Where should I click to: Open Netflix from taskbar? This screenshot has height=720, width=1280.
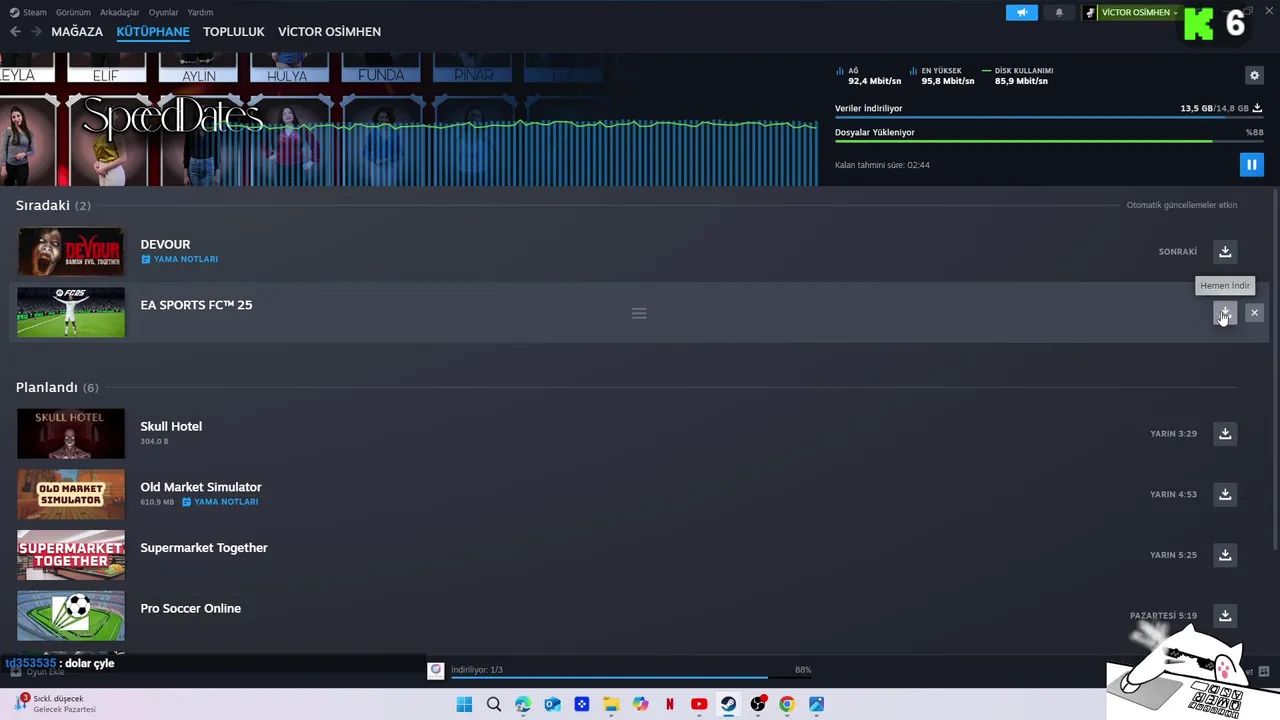tap(670, 704)
